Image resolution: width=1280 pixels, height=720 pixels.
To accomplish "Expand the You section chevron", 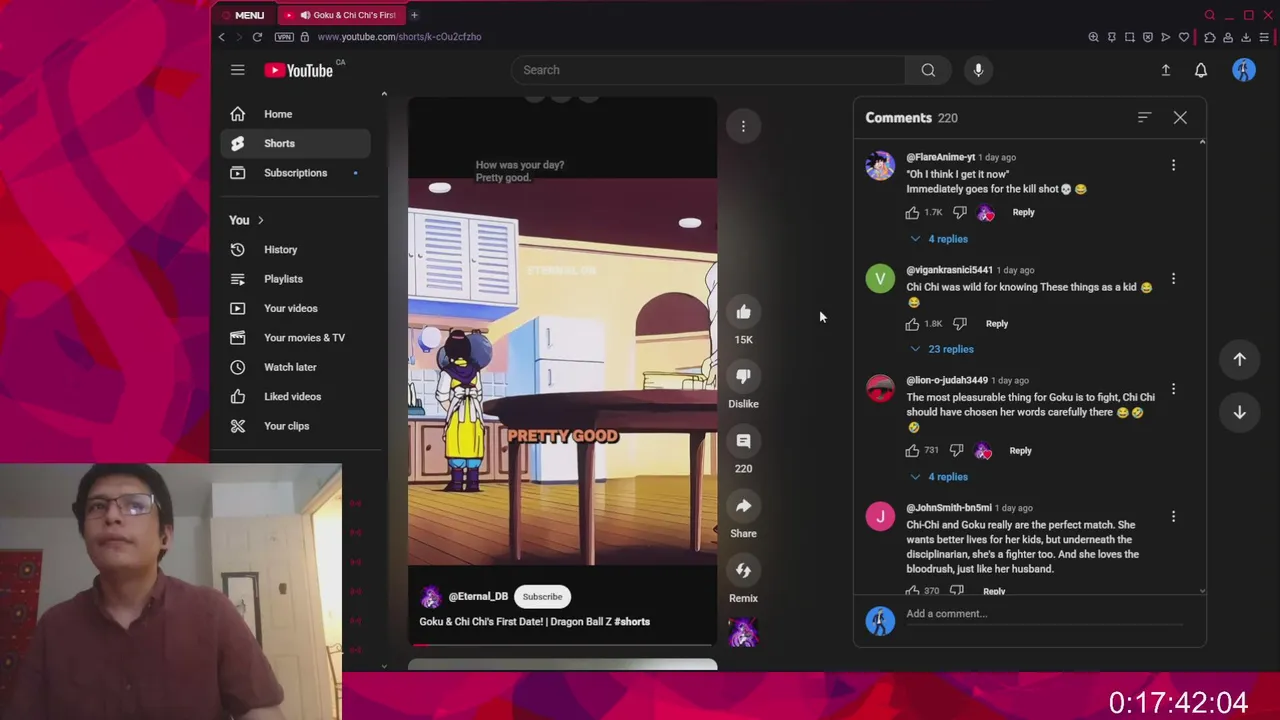I will (261, 220).
